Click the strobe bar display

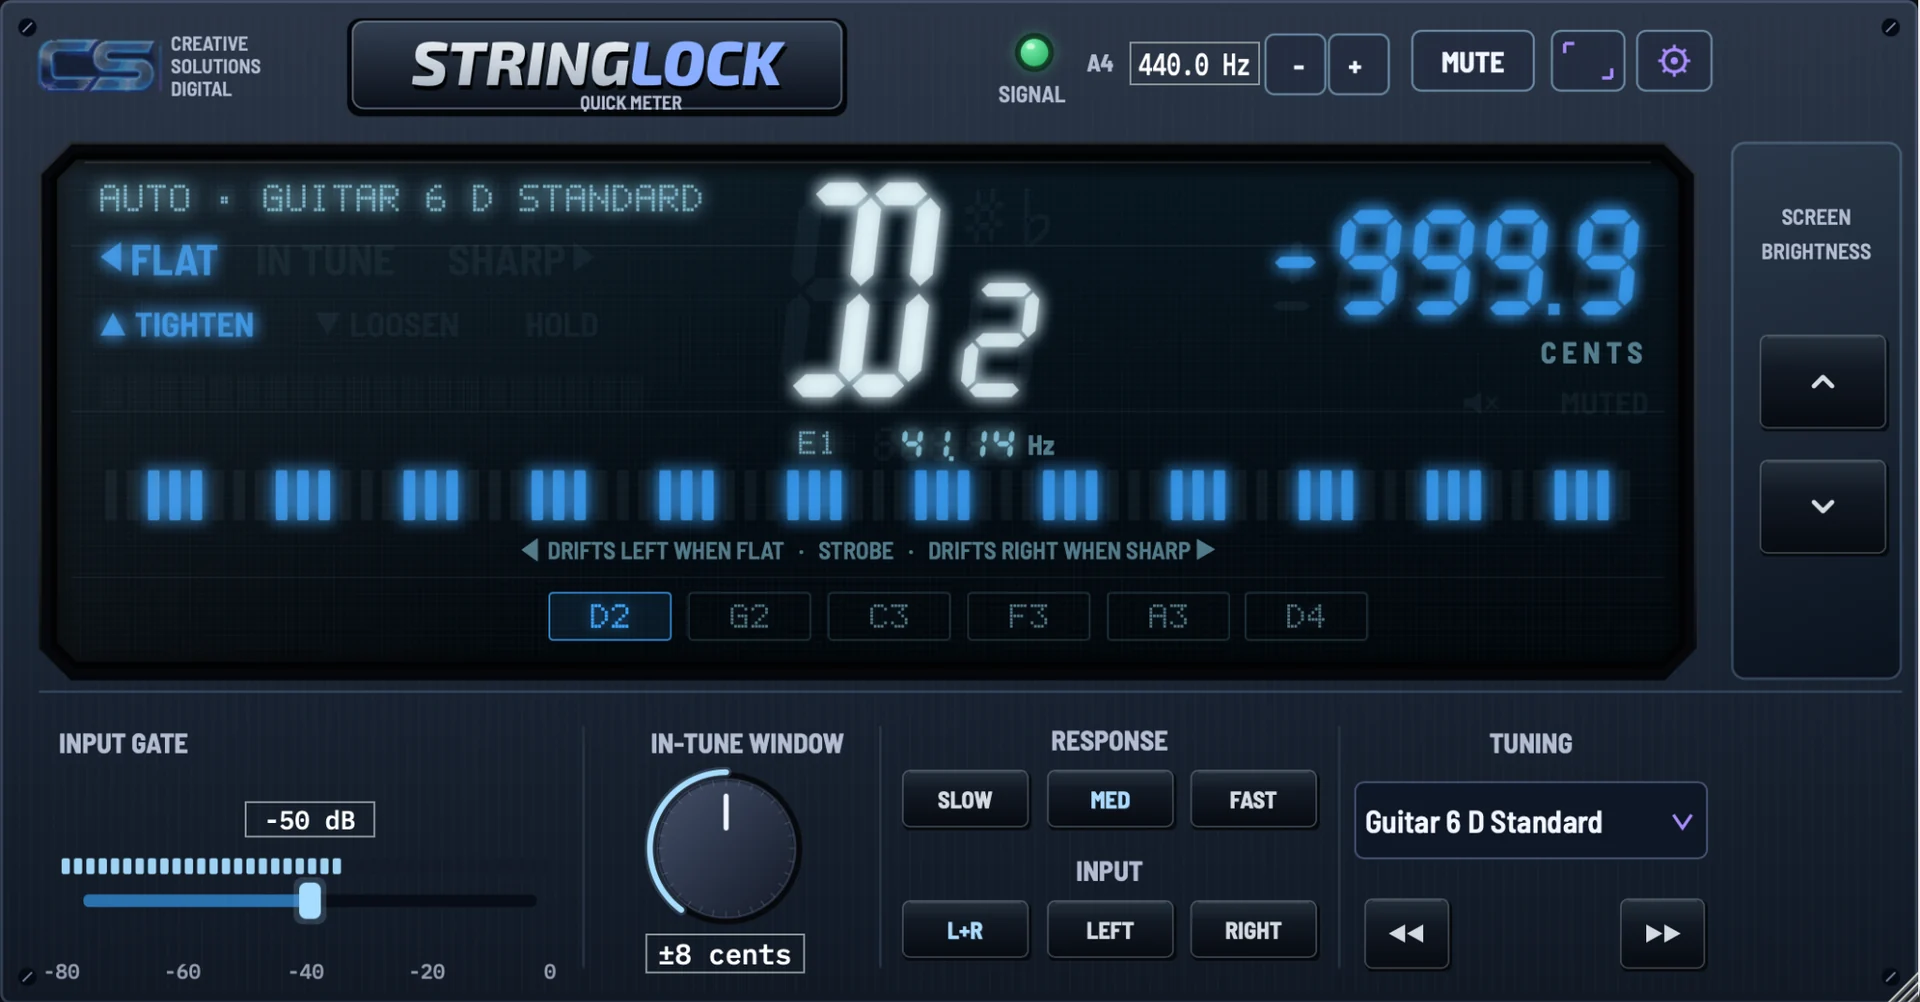pyautogui.click(x=868, y=495)
